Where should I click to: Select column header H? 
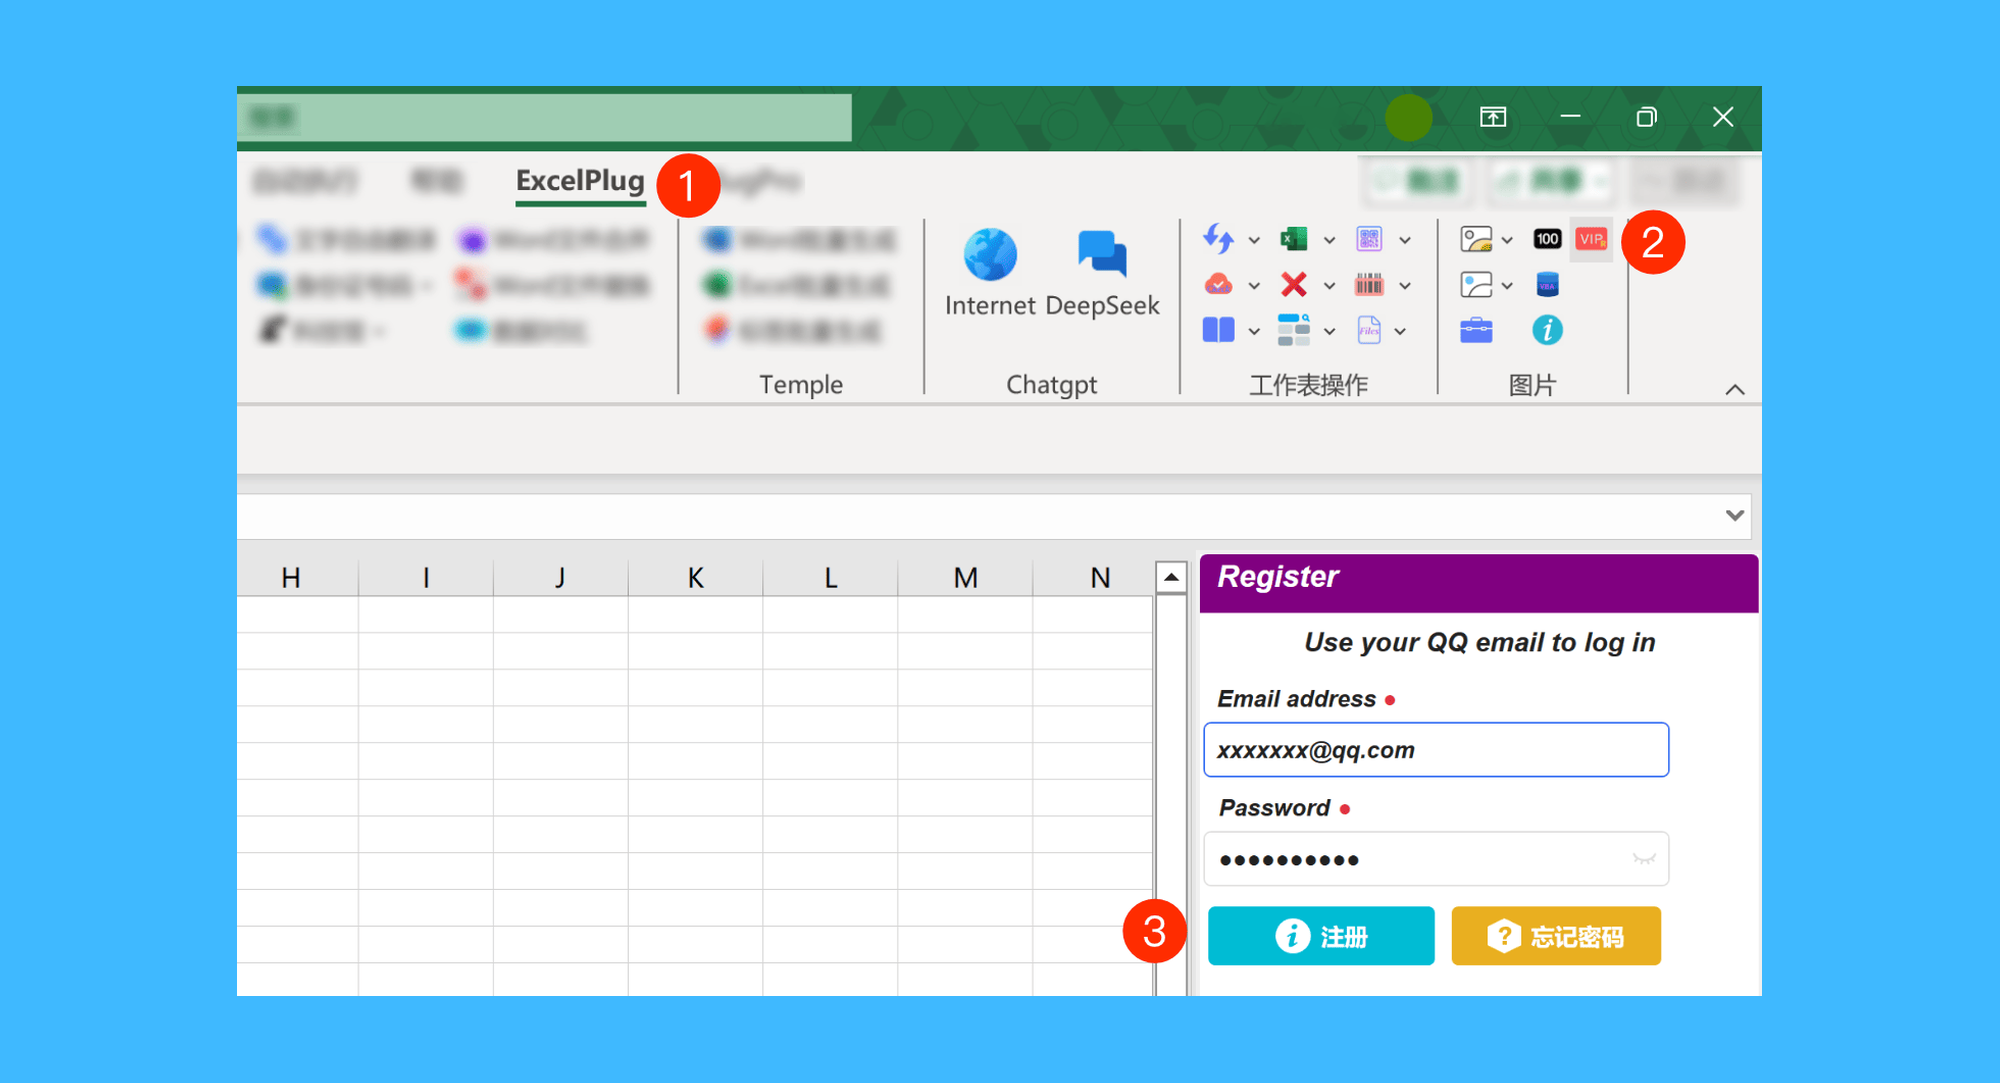pyautogui.click(x=291, y=577)
